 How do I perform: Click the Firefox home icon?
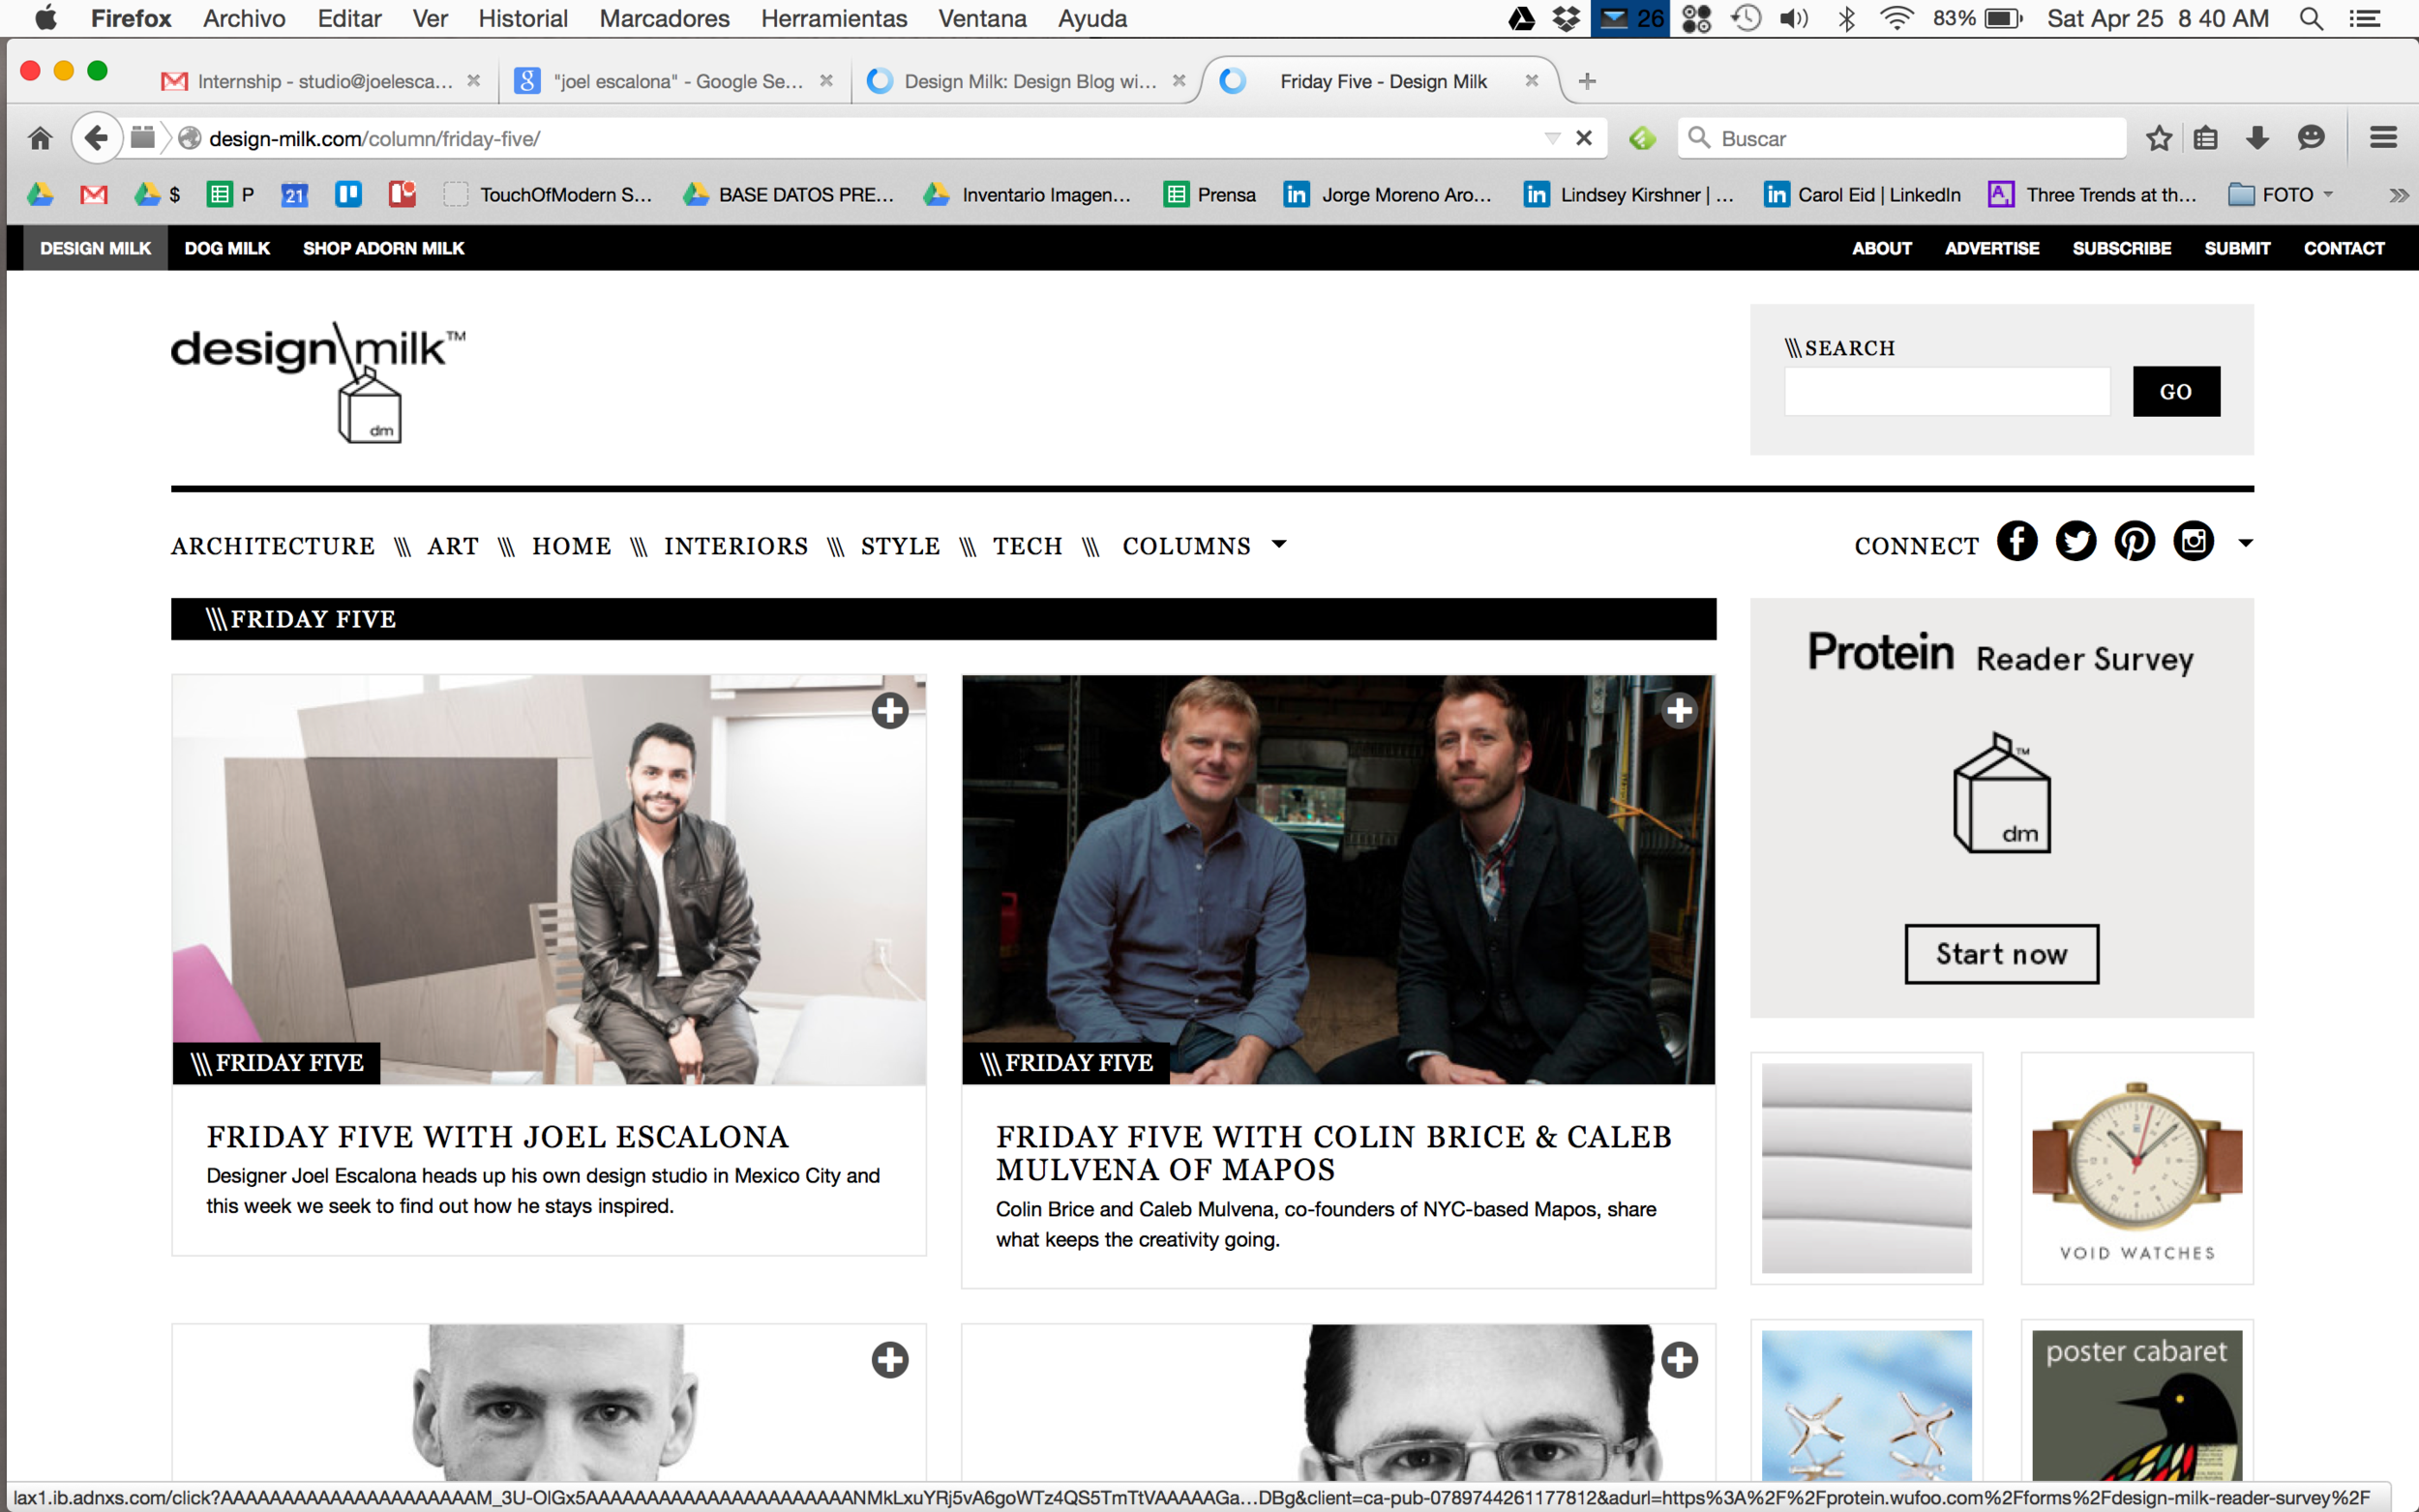[x=40, y=138]
